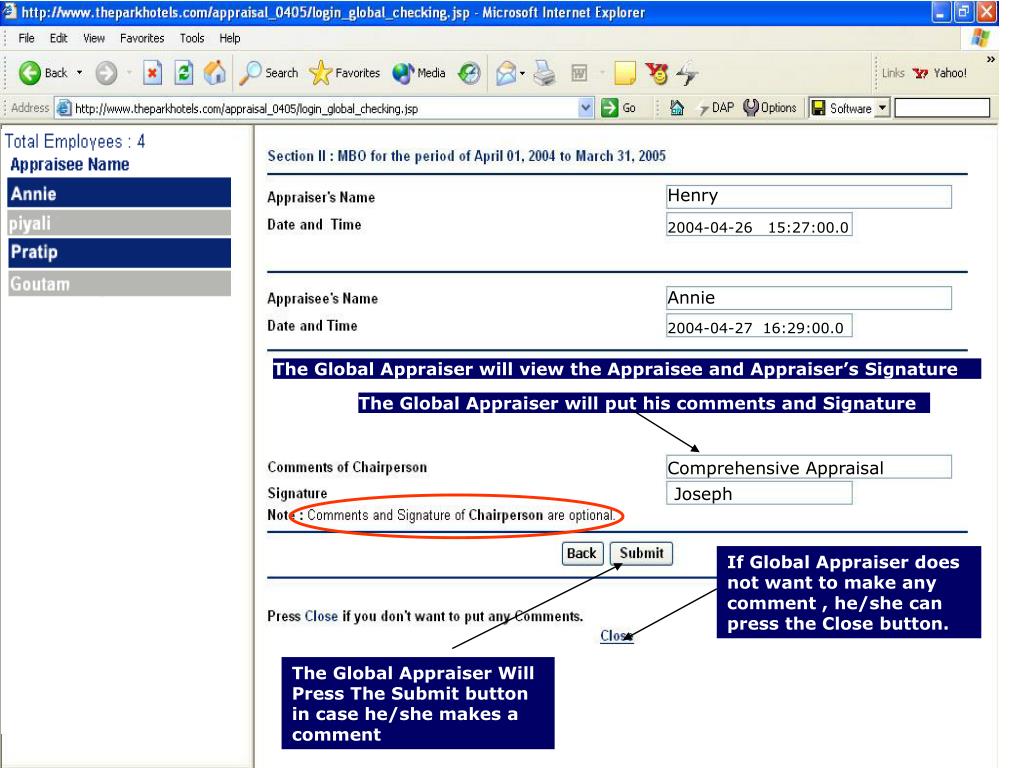Select appraisee piyali in the list
This screenshot has height=768, width=1024.
120,223
